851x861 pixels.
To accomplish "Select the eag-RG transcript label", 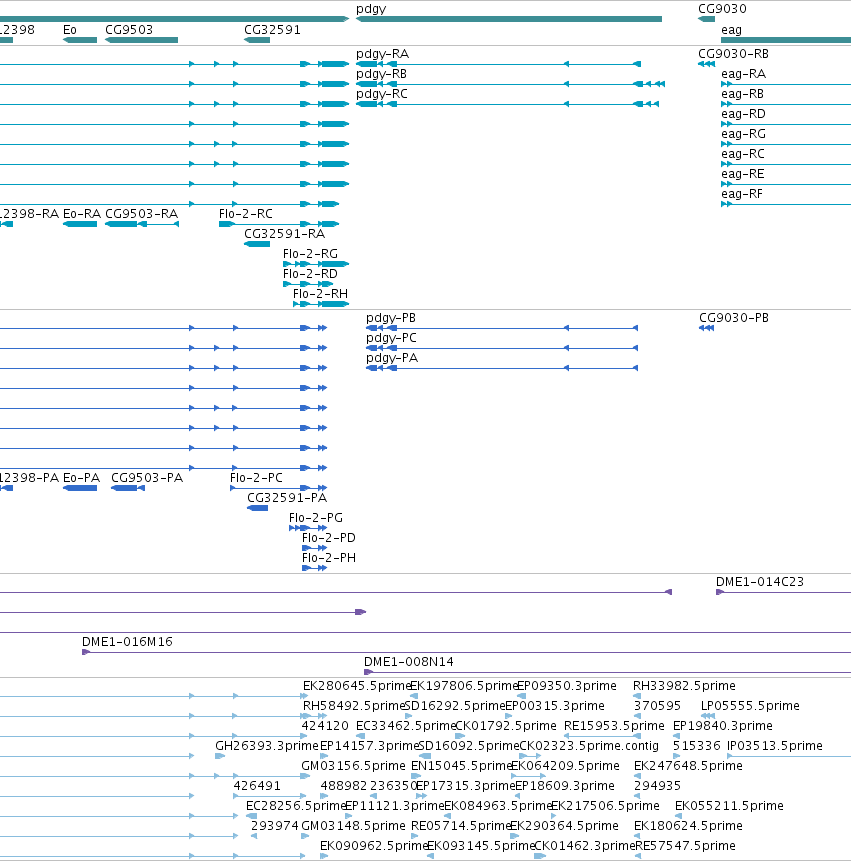I will (x=743, y=134).
